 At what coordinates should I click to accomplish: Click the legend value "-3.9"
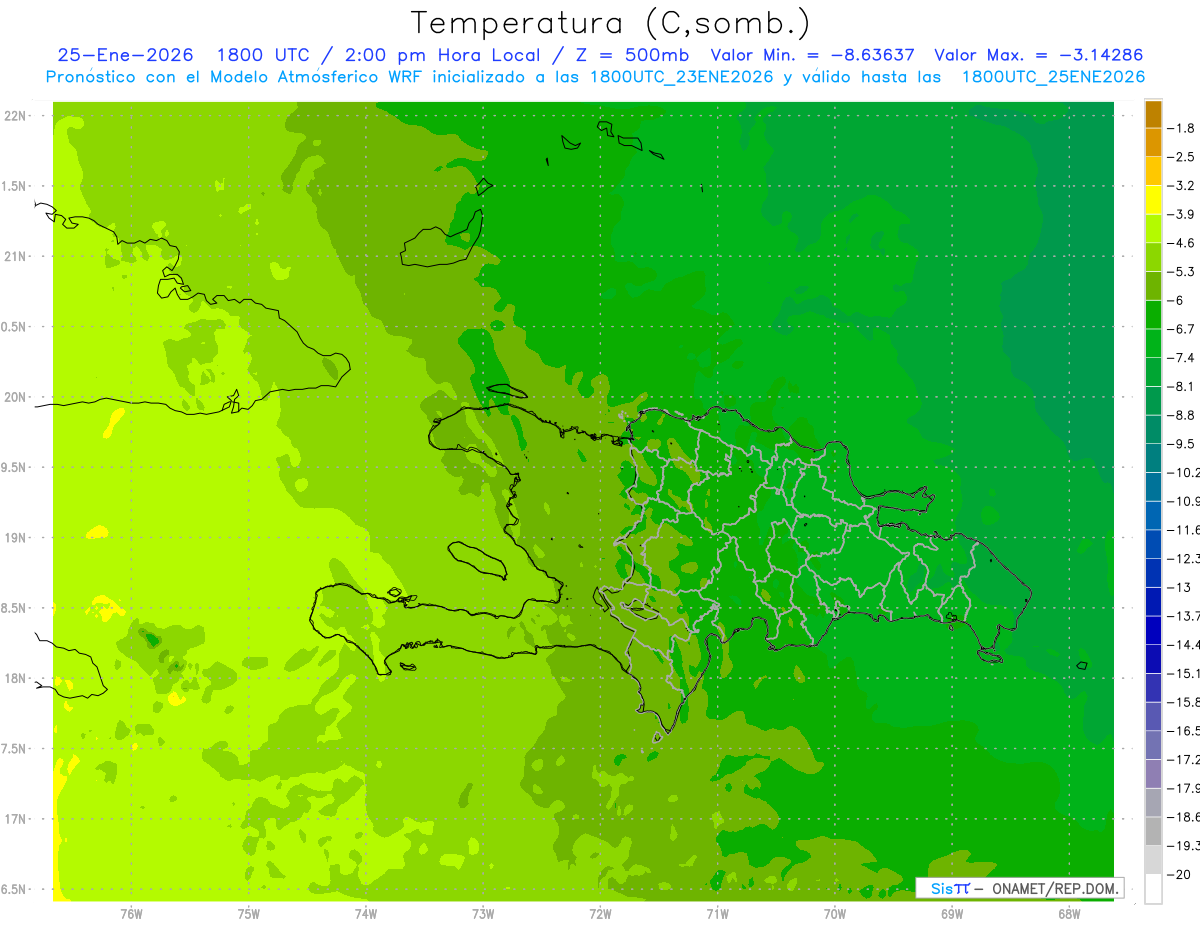[1183, 214]
